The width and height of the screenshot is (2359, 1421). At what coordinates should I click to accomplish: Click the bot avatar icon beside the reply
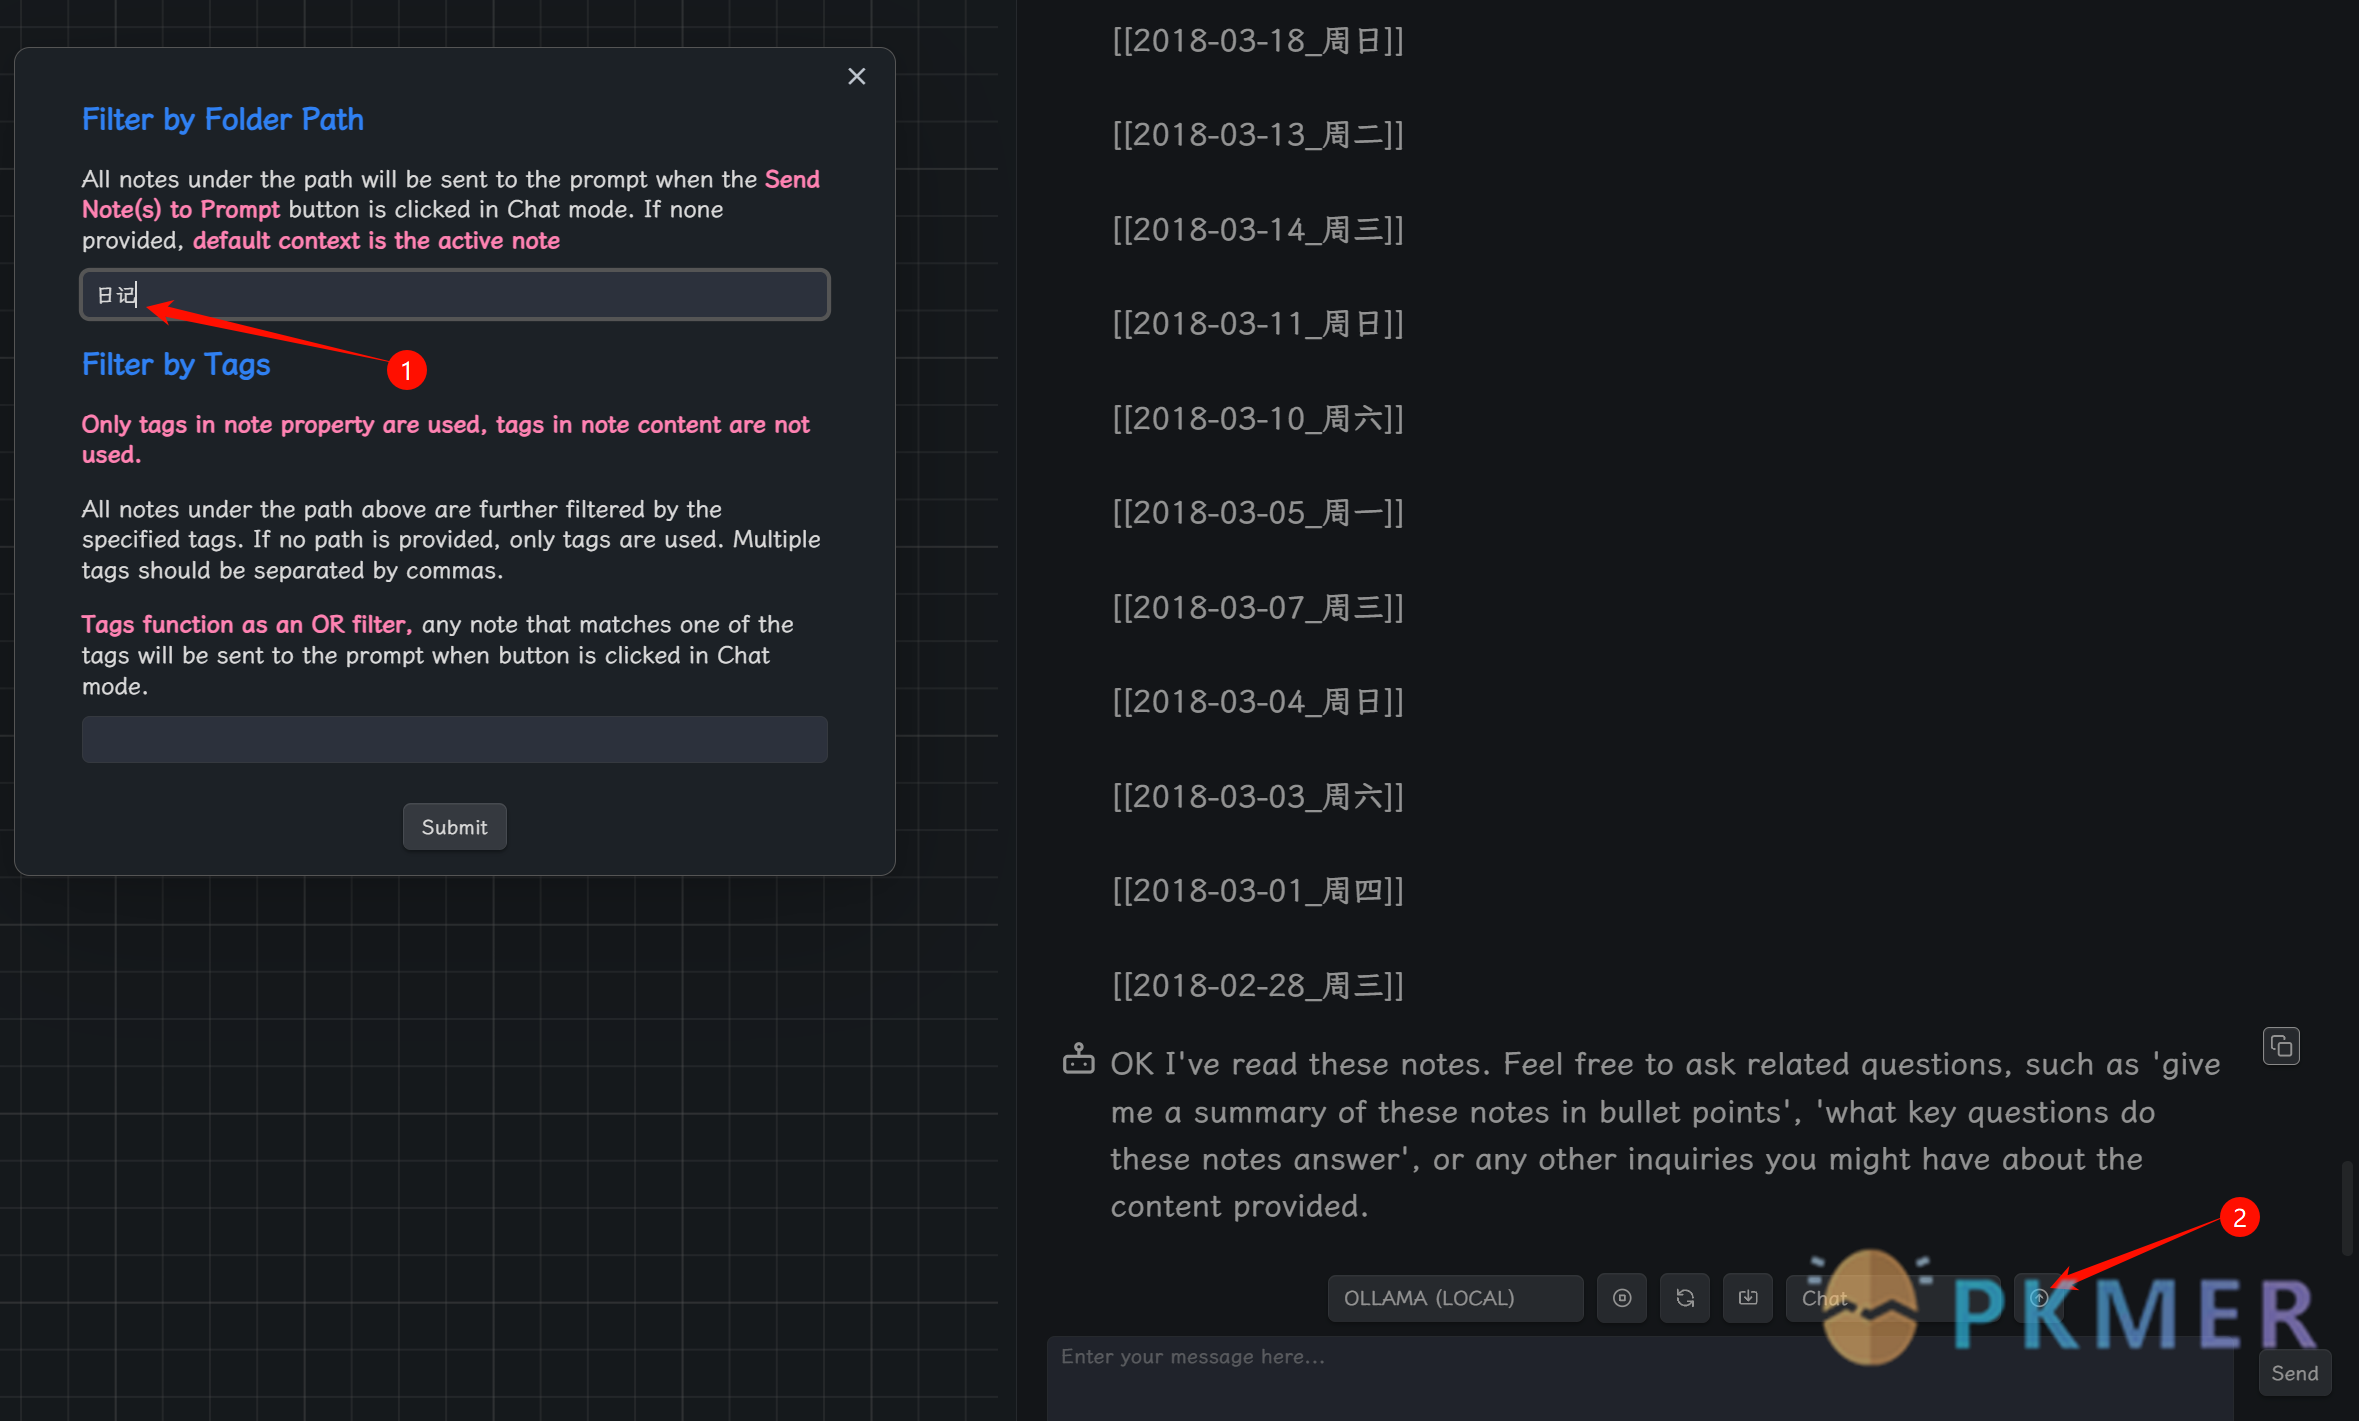click(1078, 1059)
